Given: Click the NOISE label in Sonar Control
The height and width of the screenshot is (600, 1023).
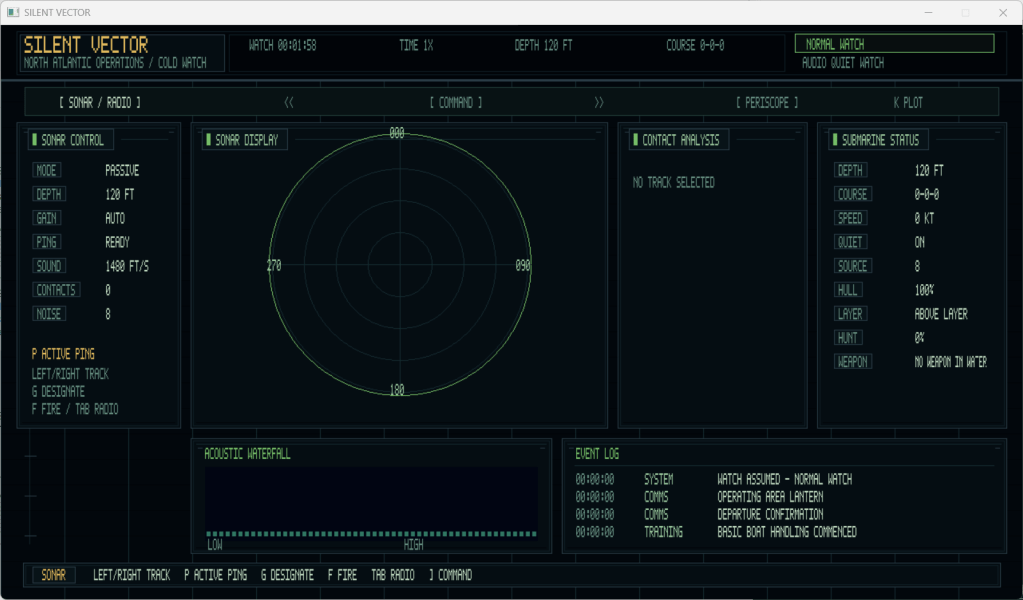Looking at the screenshot, I should [49, 314].
